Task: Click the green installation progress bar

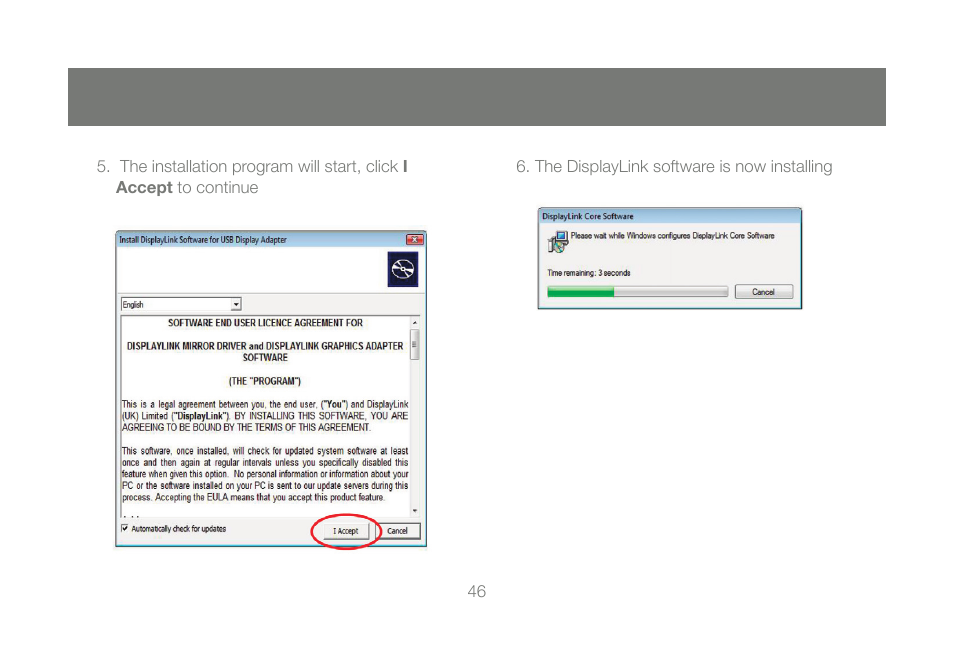Action: click(638, 292)
